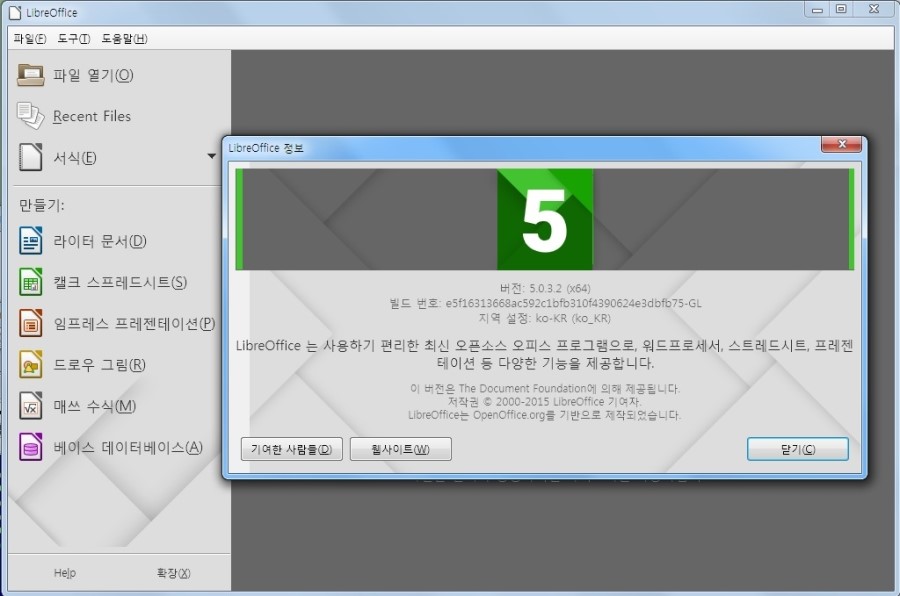Maximize the LibreOffice main window
The image size is (900, 596).
[x=841, y=9]
